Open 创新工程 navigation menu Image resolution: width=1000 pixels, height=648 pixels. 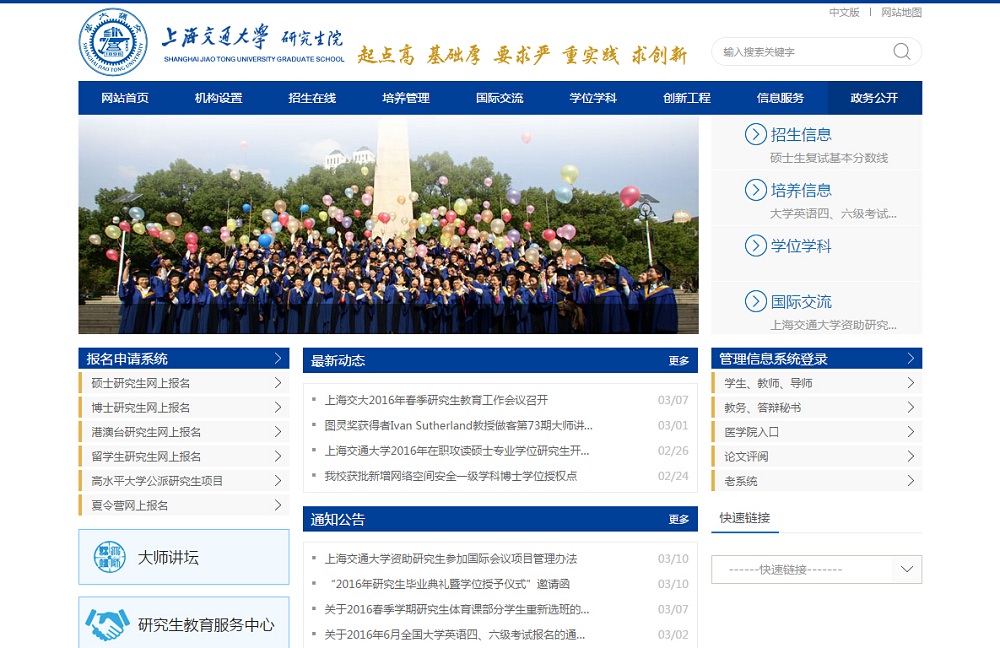tap(687, 98)
